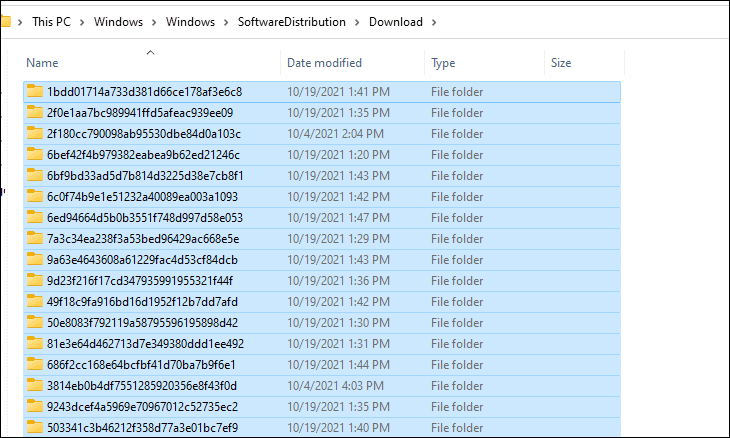Select folder icon of 686f2cc168e64bcfbf41d70ba7b9f6e1
This screenshot has height=438, width=730.
point(35,364)
